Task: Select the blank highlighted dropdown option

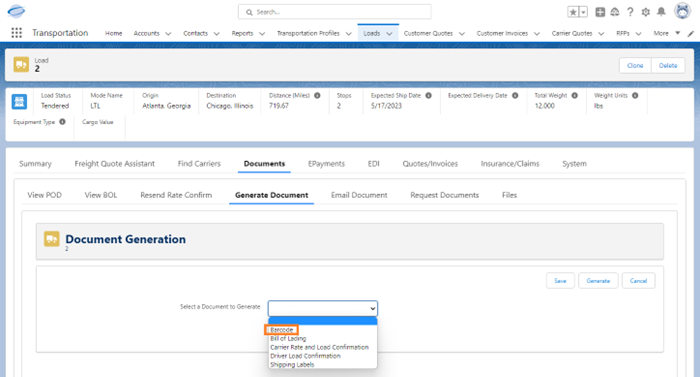Action: pos(323,321)
